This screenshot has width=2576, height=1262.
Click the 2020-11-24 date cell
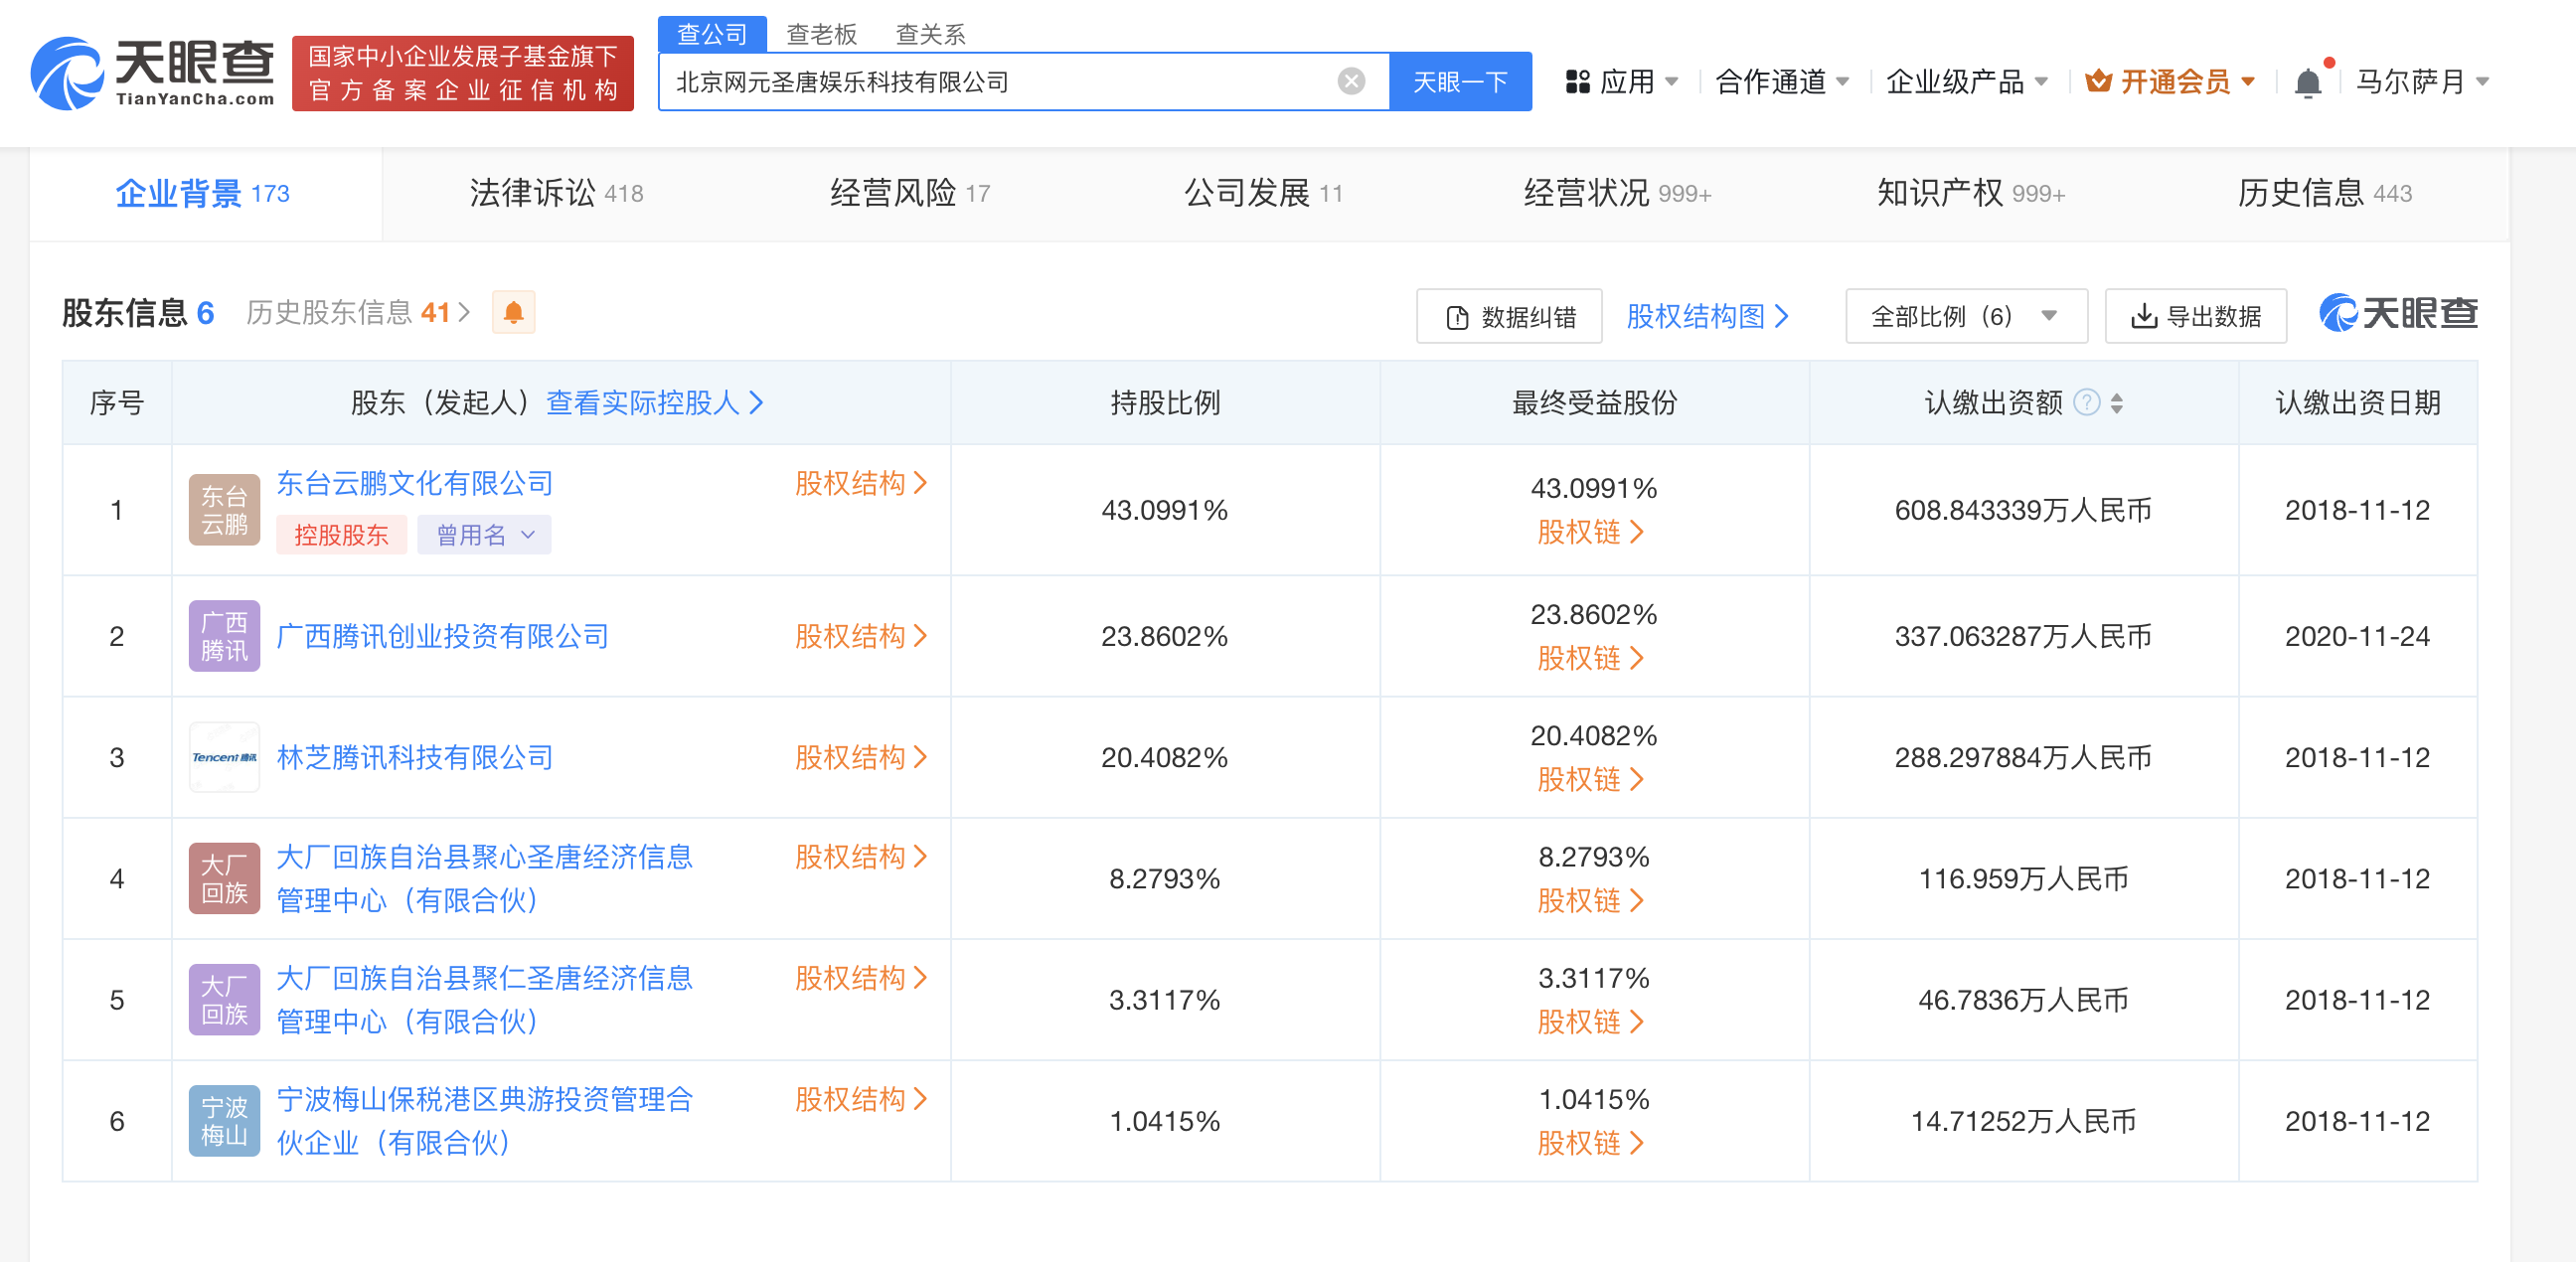pyautogui.click(x=2356, y=635)
